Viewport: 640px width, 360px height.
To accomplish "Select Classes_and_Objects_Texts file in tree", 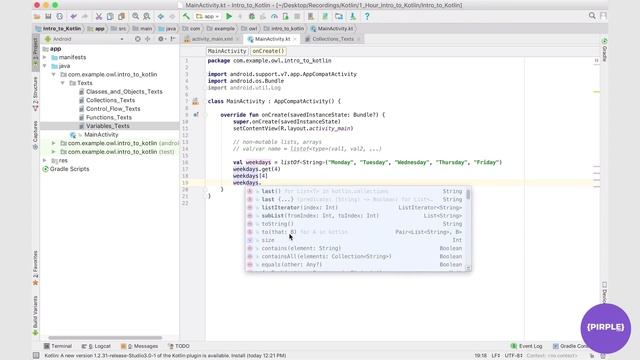I will tap(124, 91).
